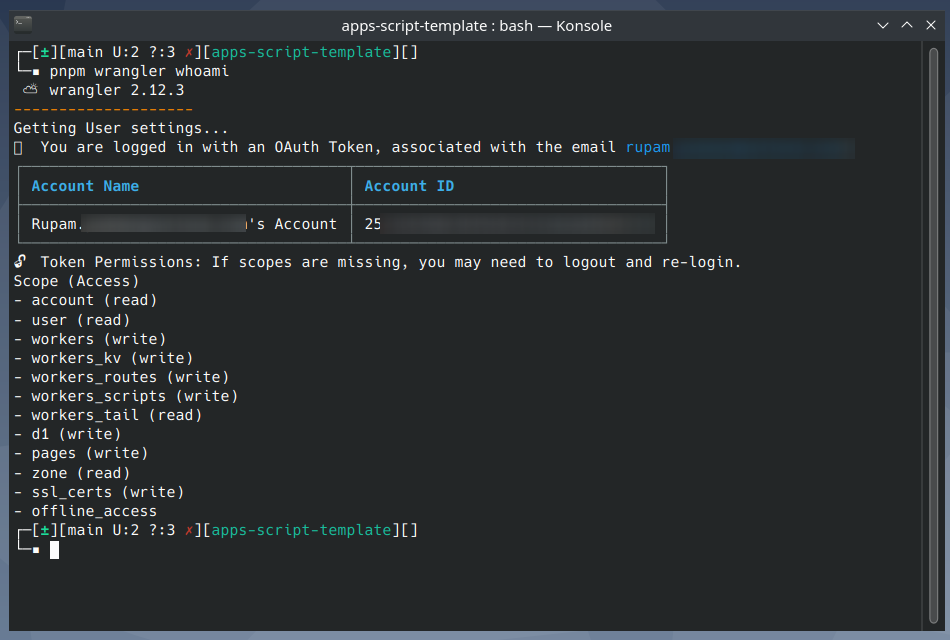This screenshot has width=950, height=640.
Task: Click the Account ID value cell starting with 25
Action: click(509, 224)
